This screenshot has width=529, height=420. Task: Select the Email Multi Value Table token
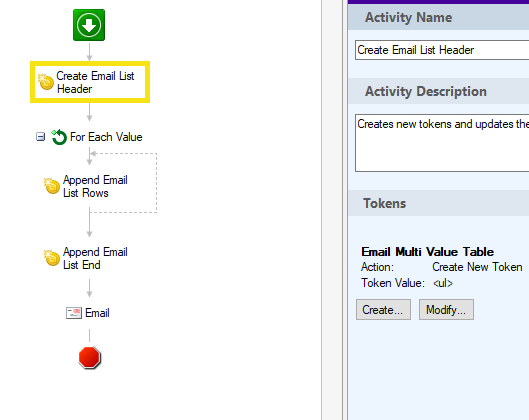(x=427, y=252)
